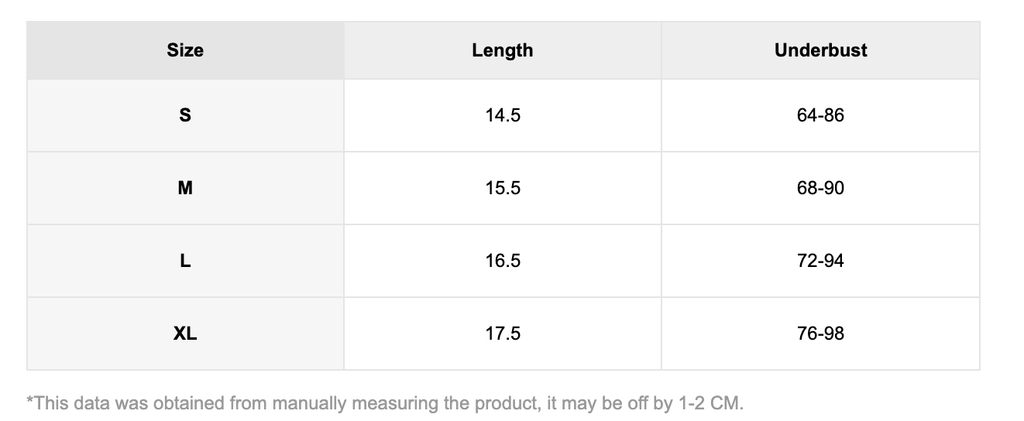1024x421 pixels.
Task: Click the 17.5 length value
Action: (502, 334)
